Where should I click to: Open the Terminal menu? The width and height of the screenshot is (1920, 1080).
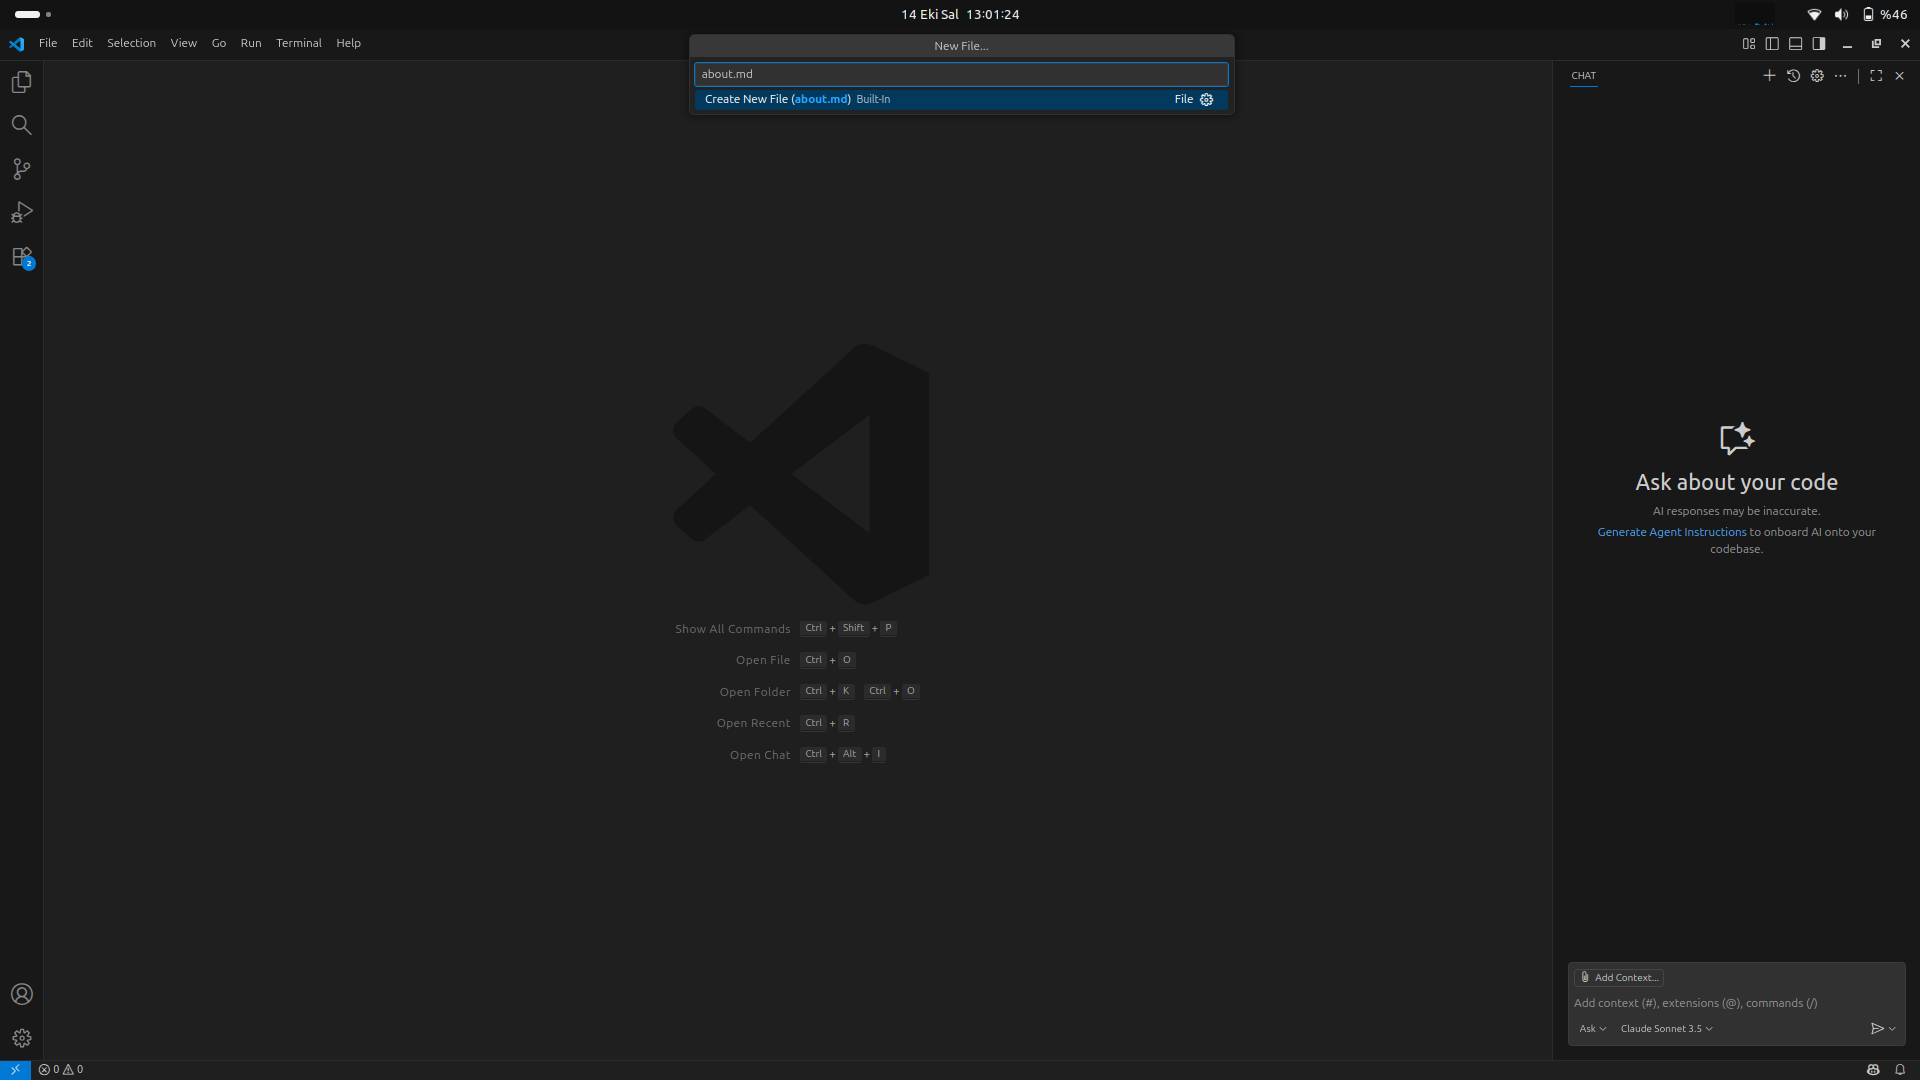pyautogui.click(x=298, y=43)
